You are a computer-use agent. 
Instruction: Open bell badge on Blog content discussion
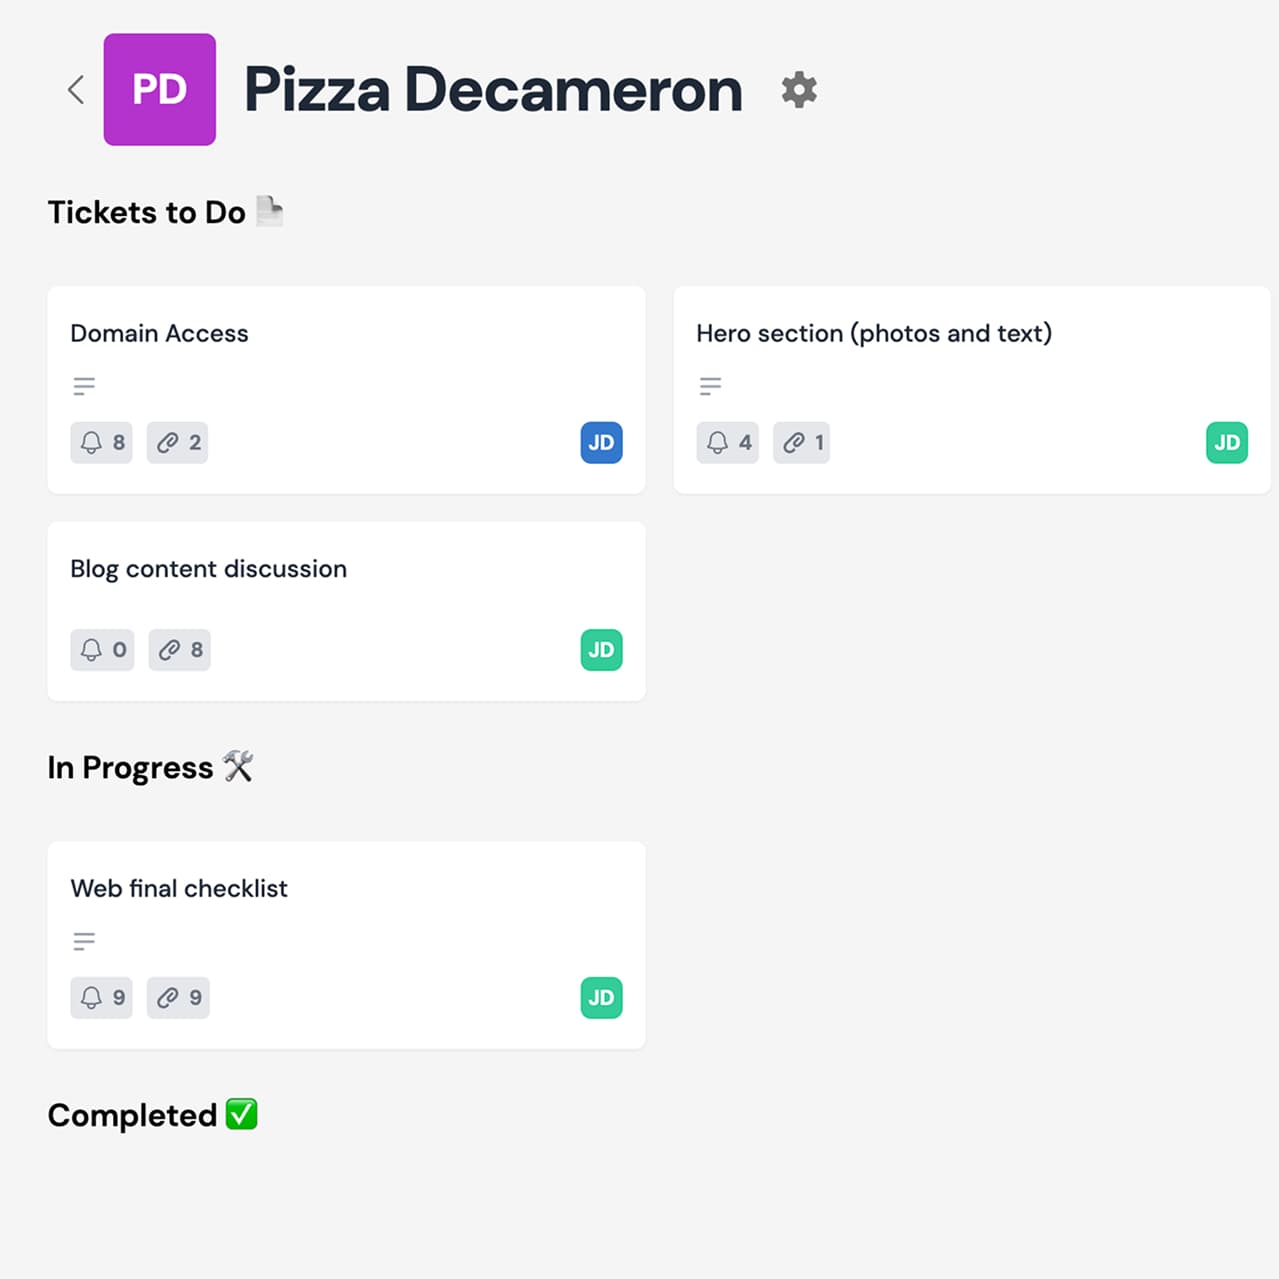pos(102,650)
